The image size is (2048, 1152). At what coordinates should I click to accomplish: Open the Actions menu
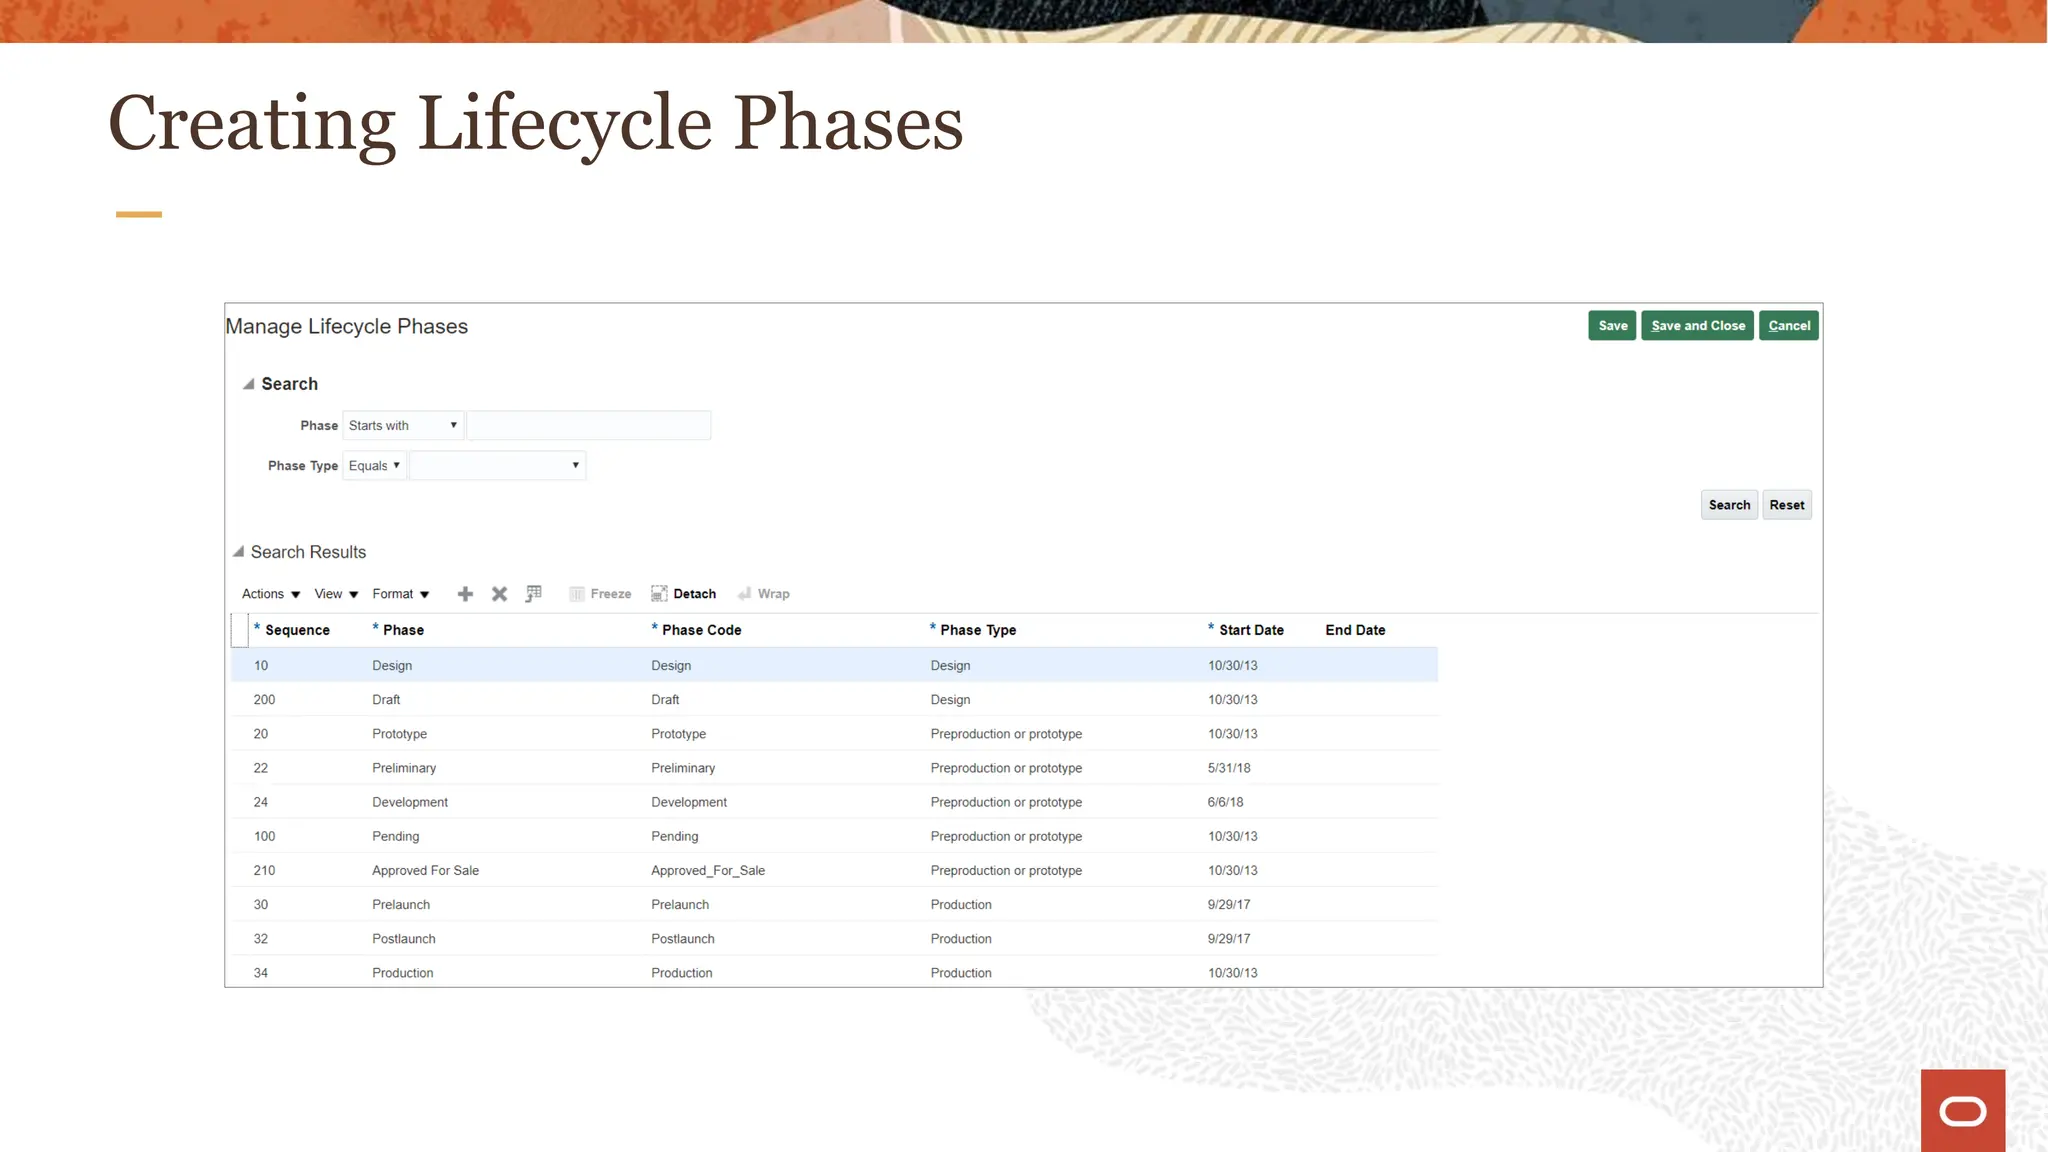[x=271, y=594]
